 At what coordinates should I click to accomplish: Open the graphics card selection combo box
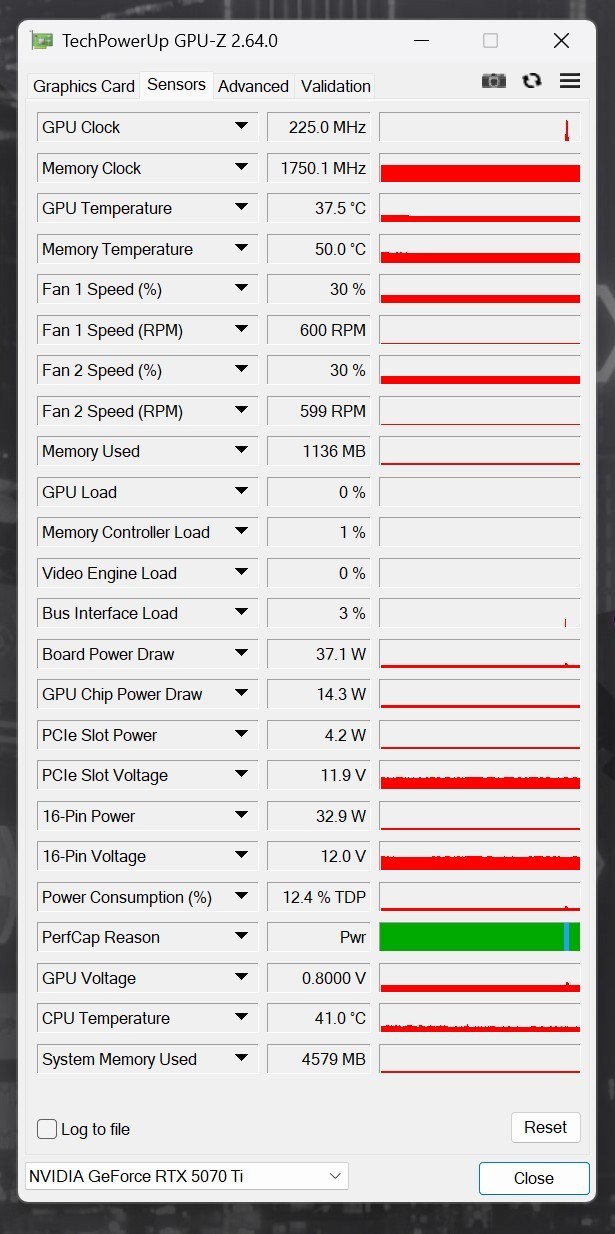(185, 1177)
